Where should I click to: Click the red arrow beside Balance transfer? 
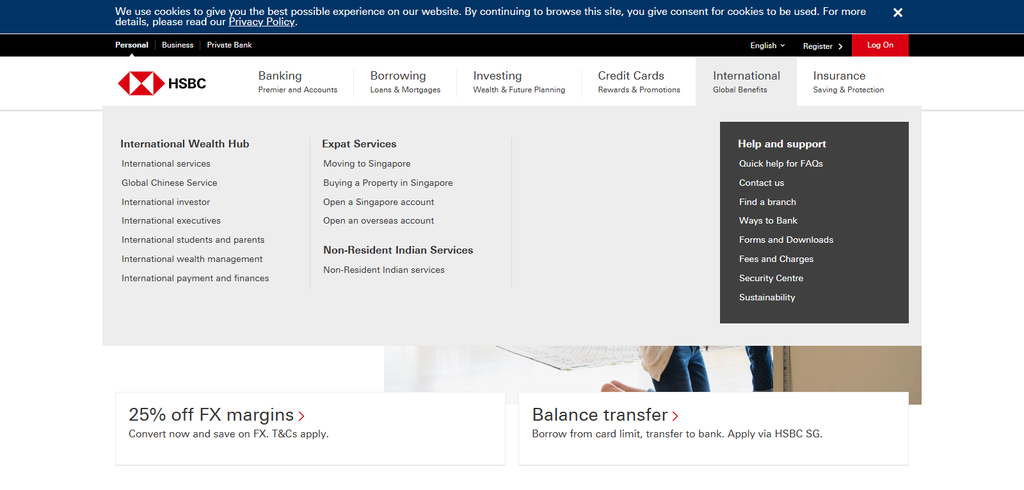click(675, 416)
